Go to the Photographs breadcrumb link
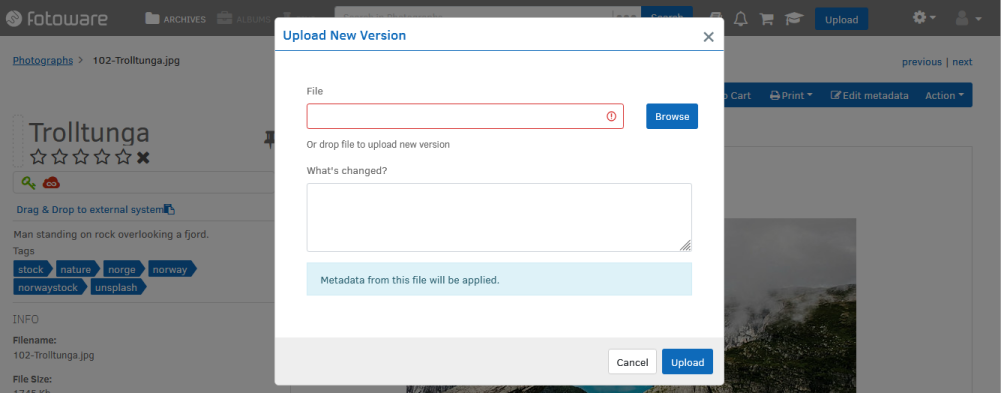The width and height of the screenshot is (1001, 393). click(43, 61)
